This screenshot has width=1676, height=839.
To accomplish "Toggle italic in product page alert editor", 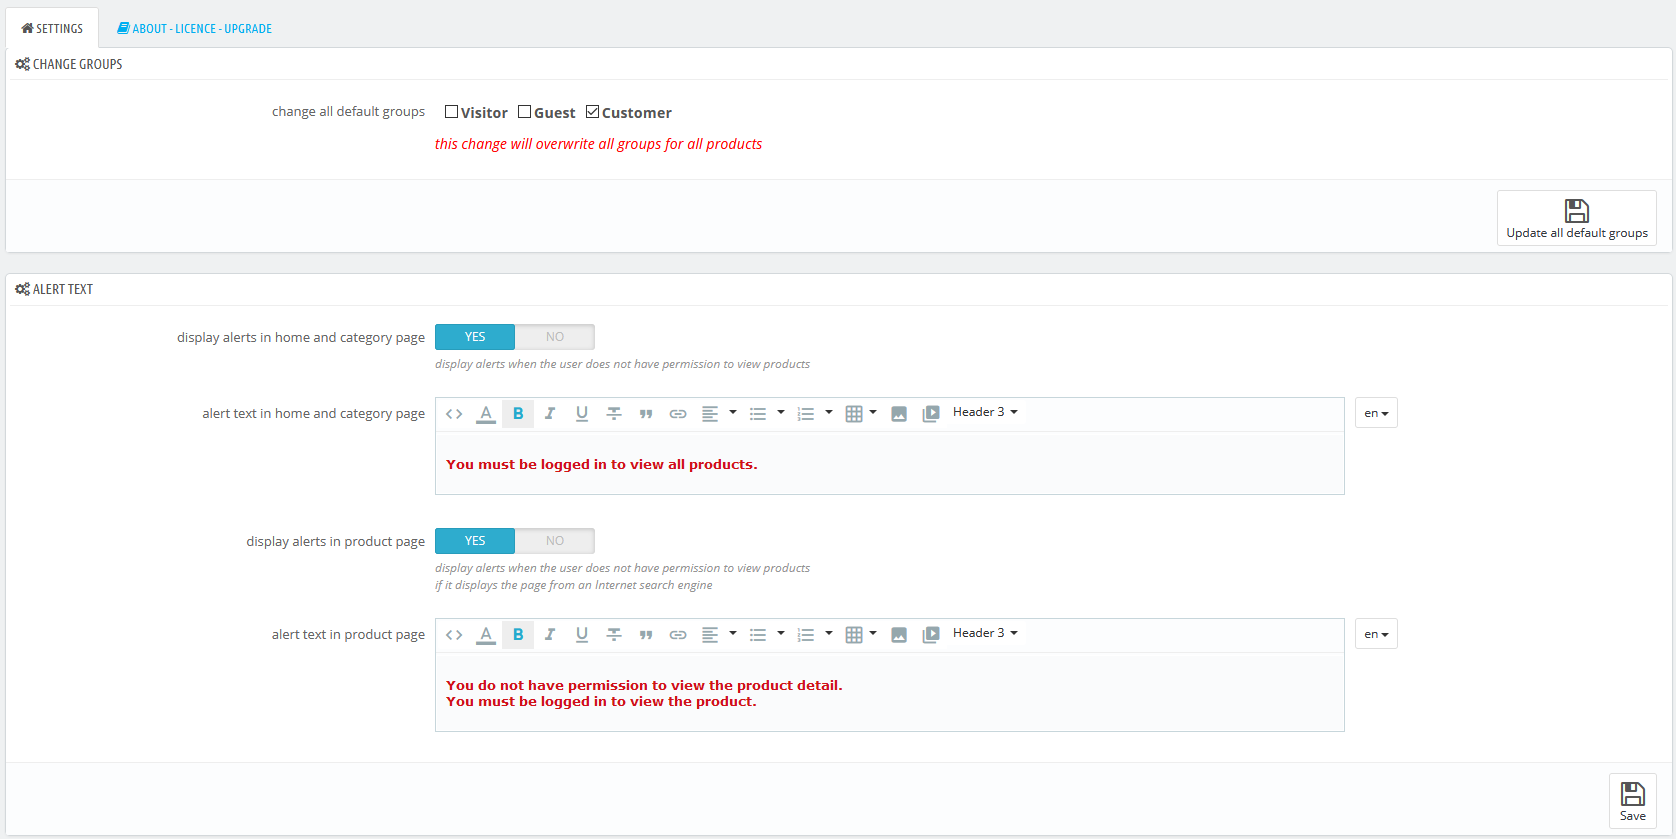I will tap(550, 635).
